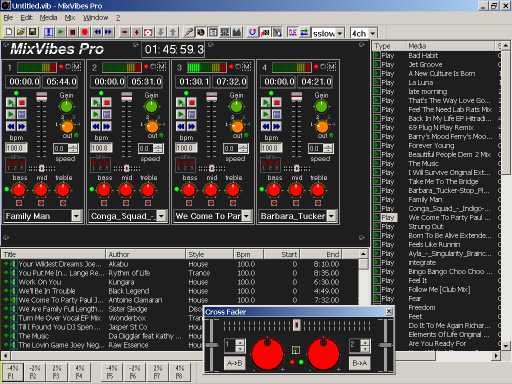Fast-forward deck 2
The height and width of the screenshot is (384, 512).
tap(107, 126)
